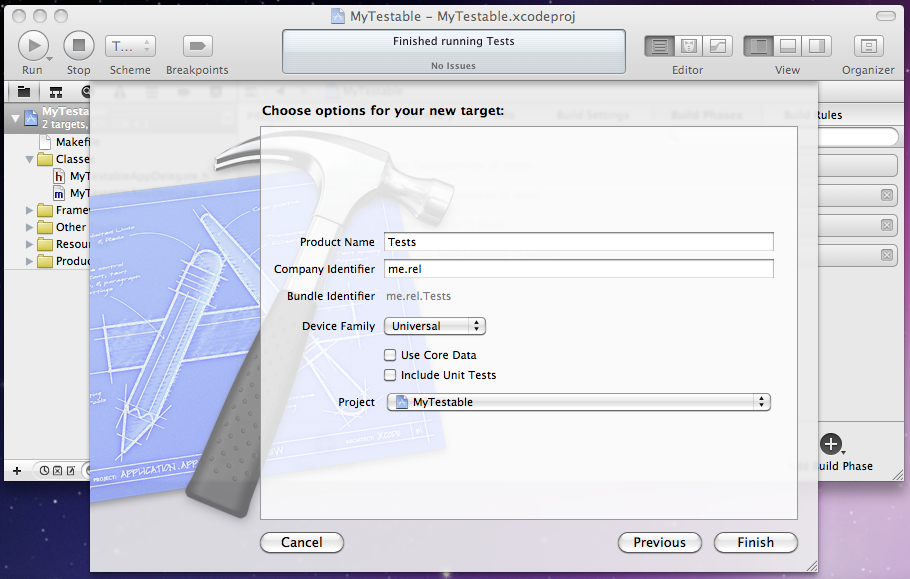The height and width of the screenshot is (579, 910).
Task: Click the add (+) button in navigator footer
Action: [17, 471]
